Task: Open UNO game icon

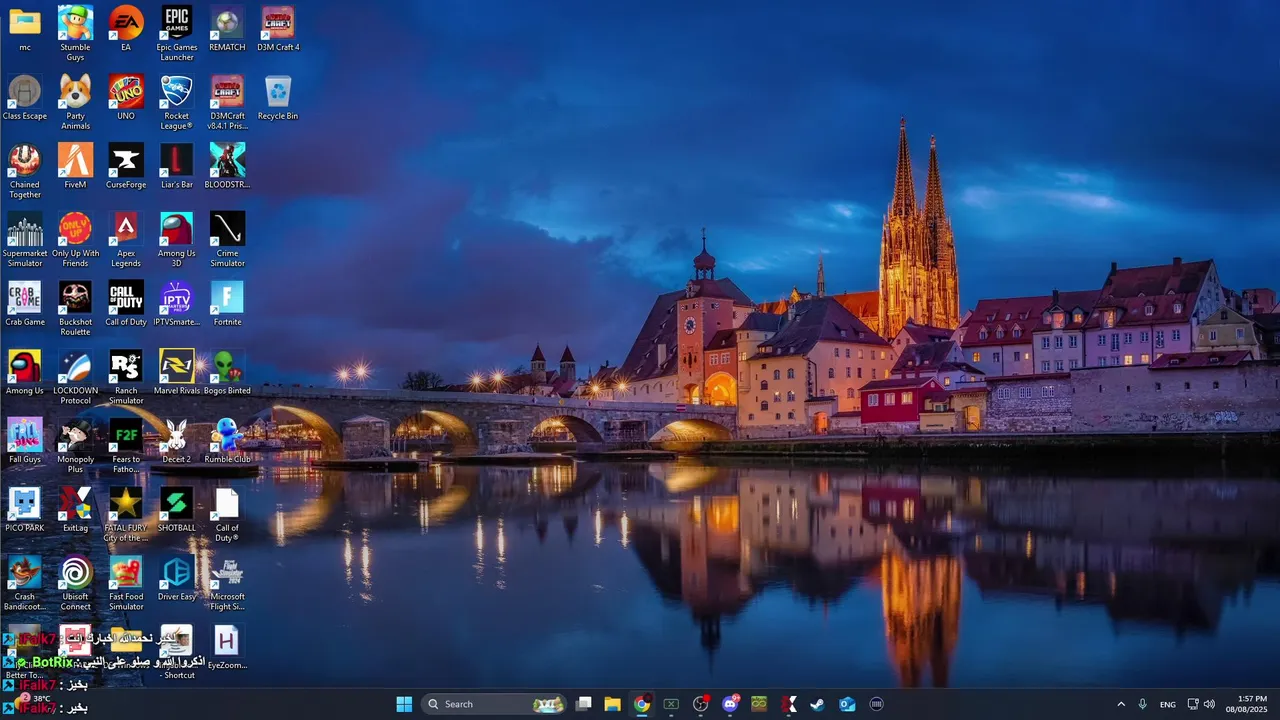Action: click(x=126, y=98)
